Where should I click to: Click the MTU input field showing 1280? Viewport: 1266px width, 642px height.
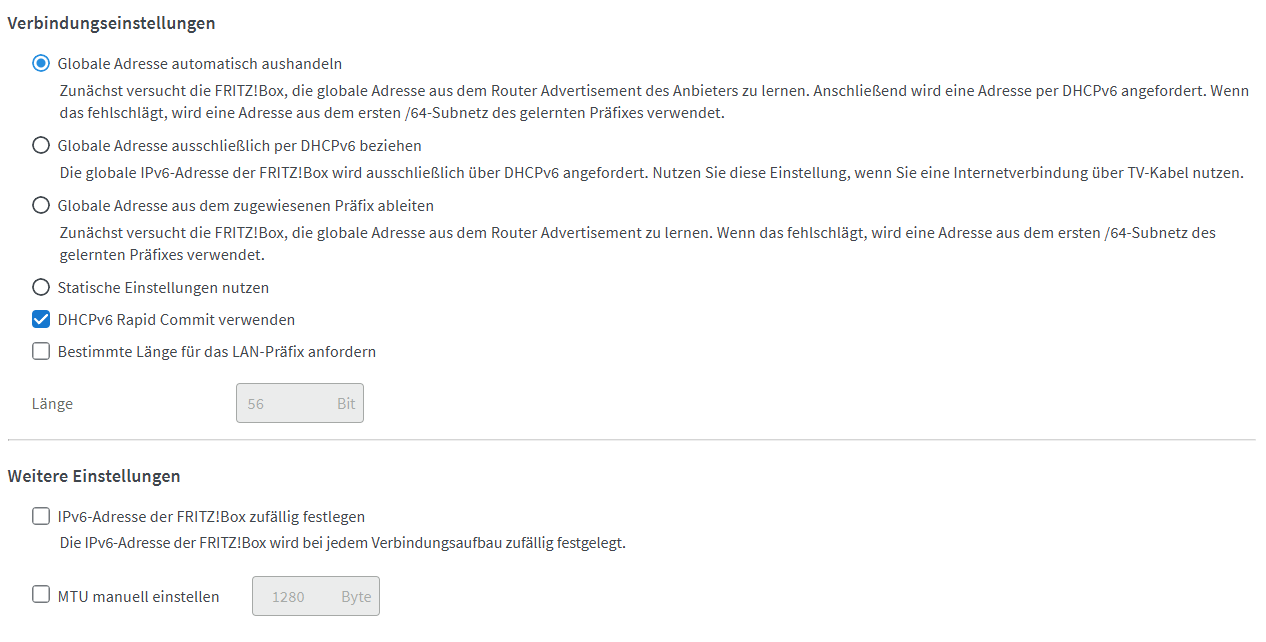(316, 596)
